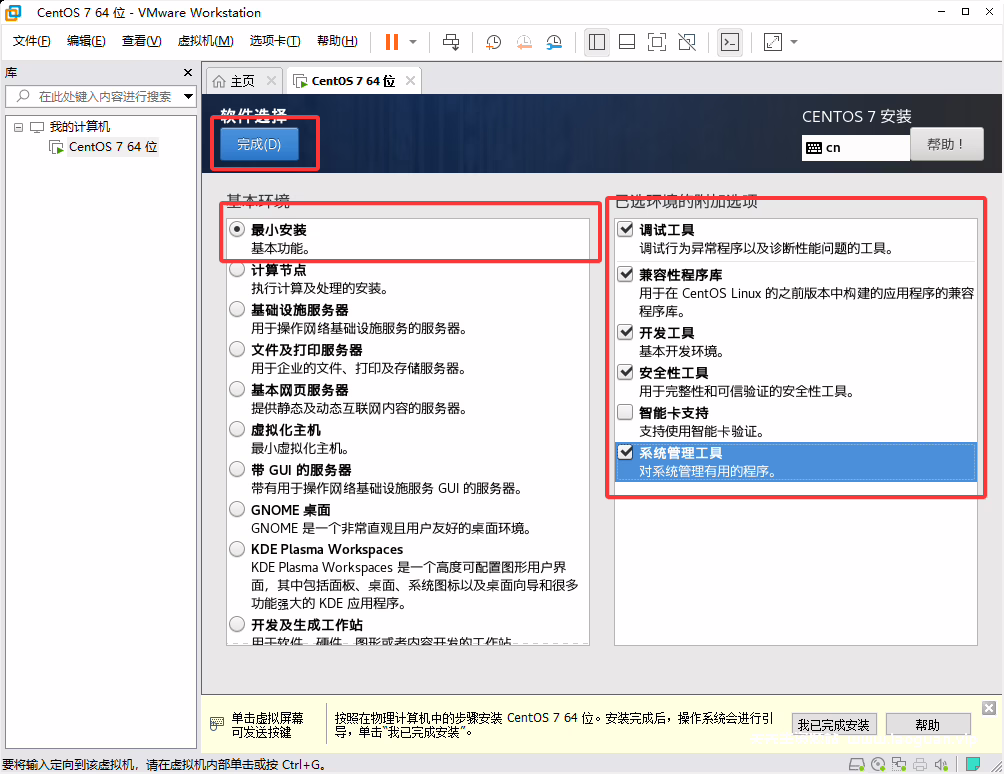Open the sound device icon in status bar
Image resolution: width=1004 pixels, height=774 pixels.
pos(940,765)
